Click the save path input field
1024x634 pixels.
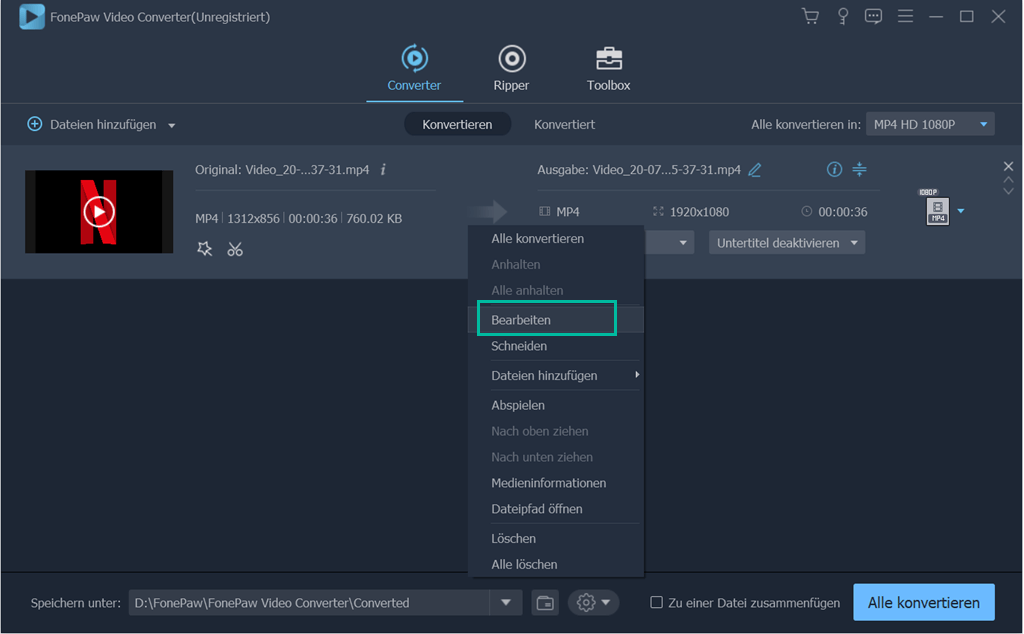[309, 603]
